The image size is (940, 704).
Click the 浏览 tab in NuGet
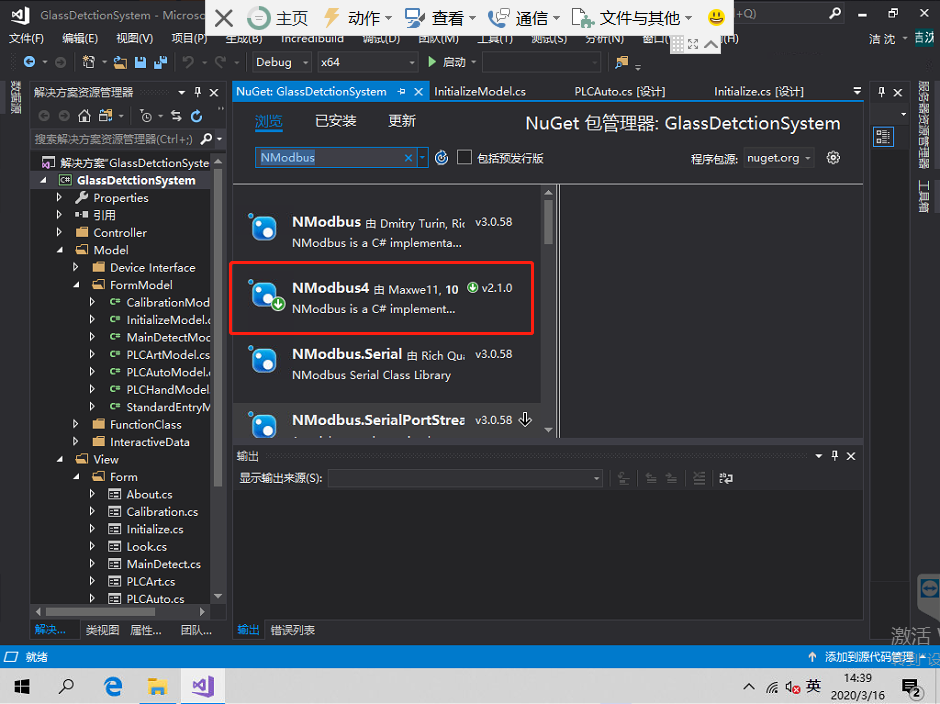[x=269, y=121]
